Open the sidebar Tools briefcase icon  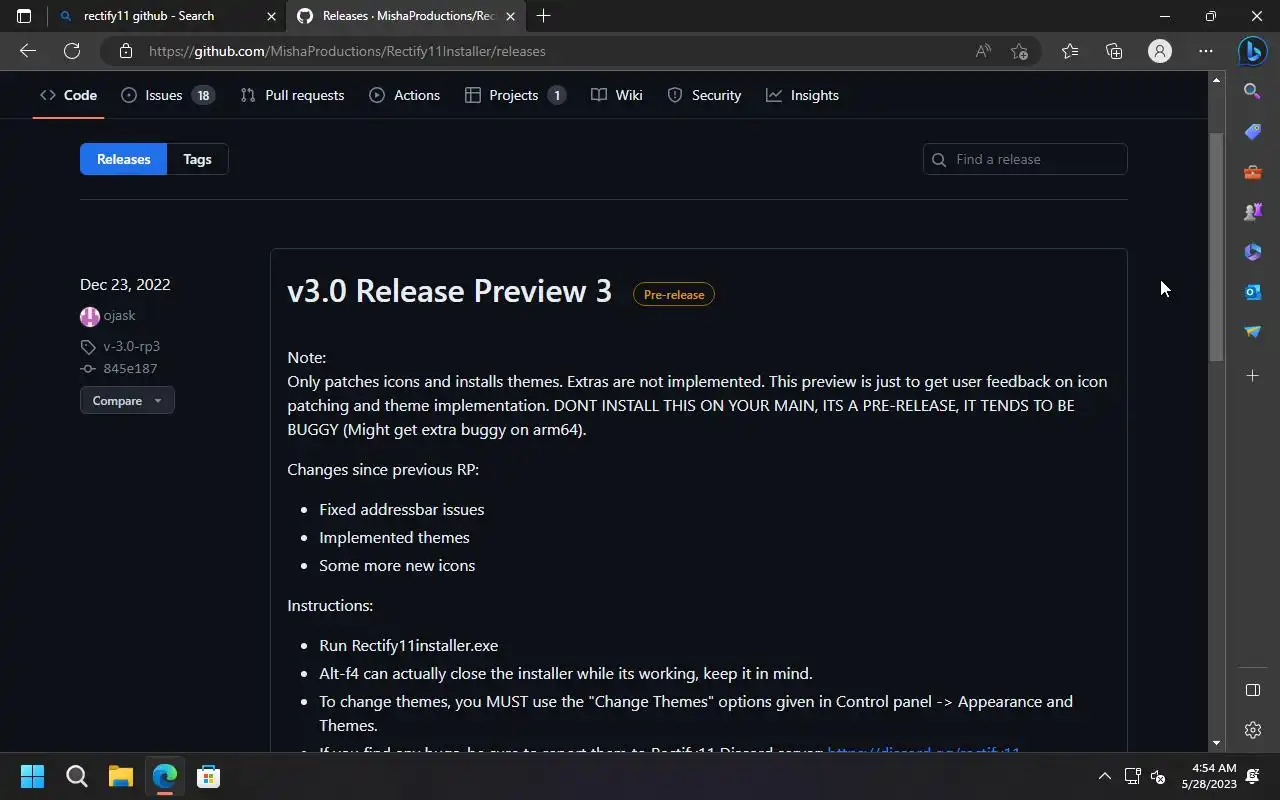click(x=1252, y=172)
